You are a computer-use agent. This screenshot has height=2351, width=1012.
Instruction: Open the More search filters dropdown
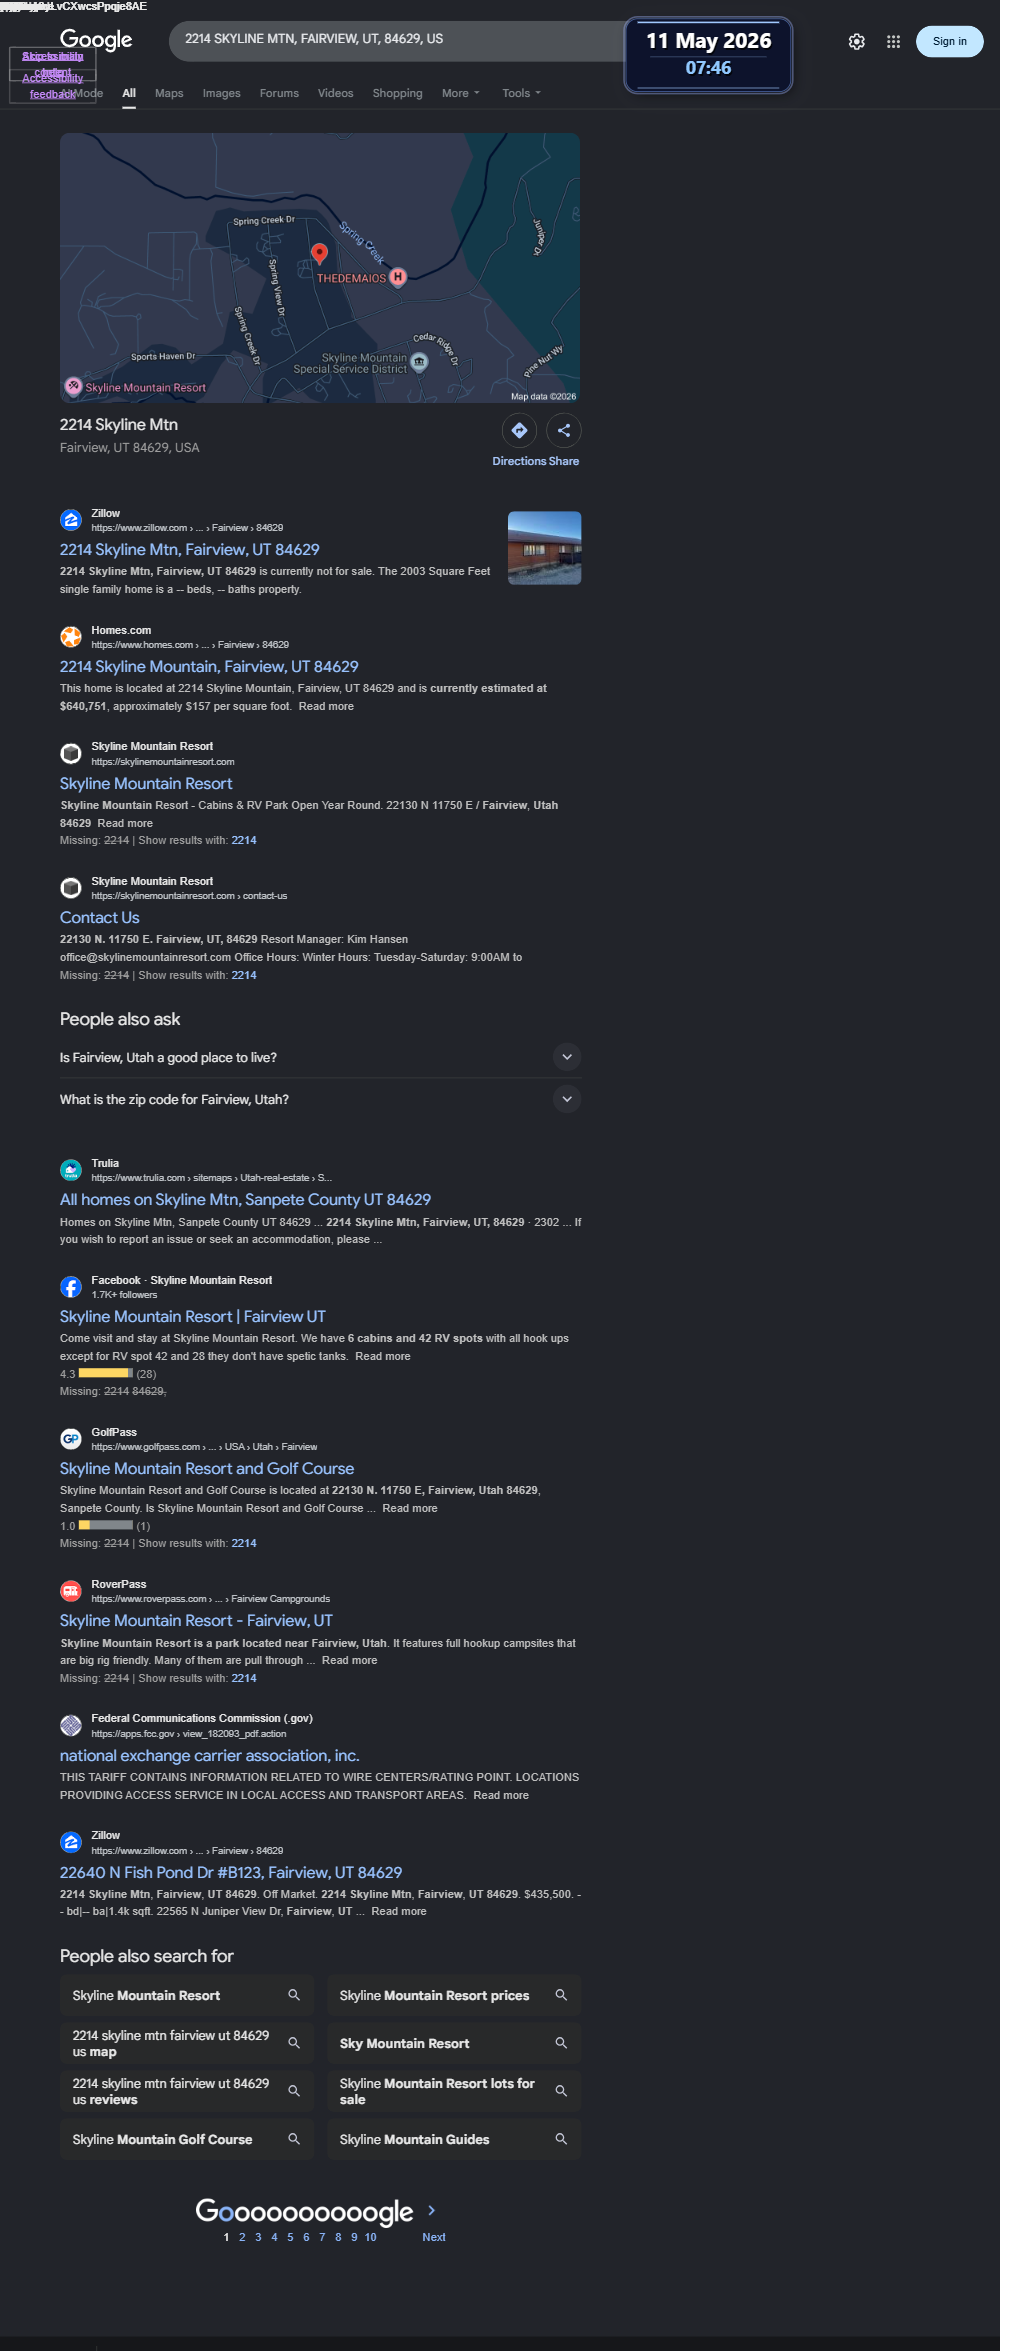pos(461,93)
